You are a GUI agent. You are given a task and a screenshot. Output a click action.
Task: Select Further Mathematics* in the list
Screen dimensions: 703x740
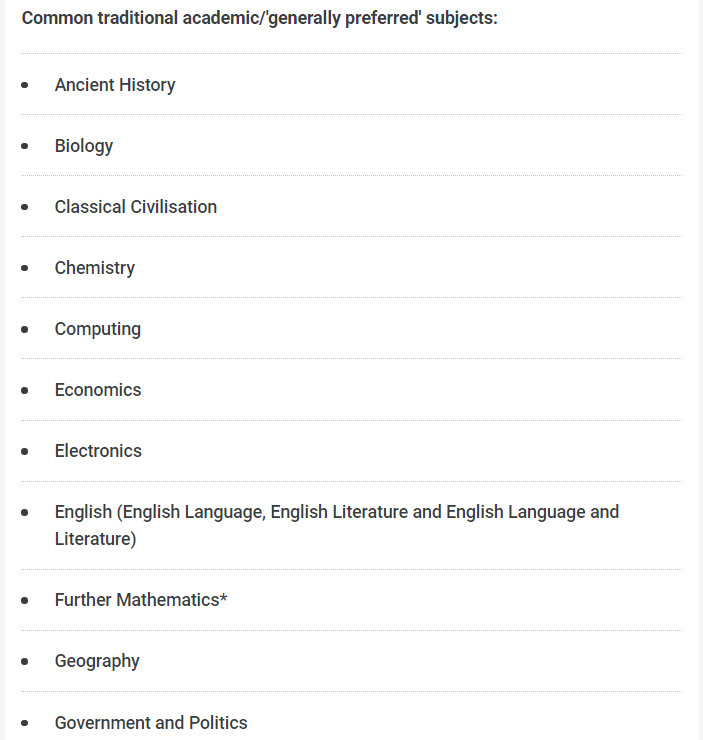(x=141, y=600)
